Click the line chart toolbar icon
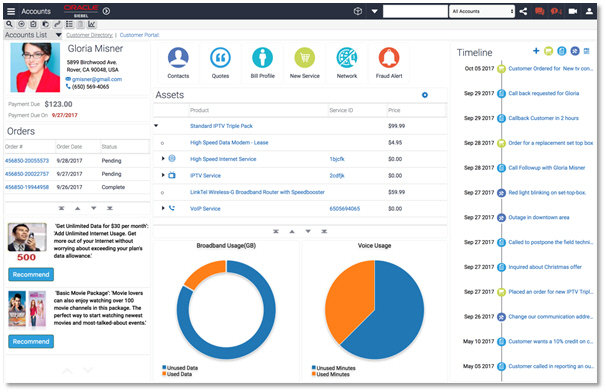 pyautogui.click(x=91, y=24)
